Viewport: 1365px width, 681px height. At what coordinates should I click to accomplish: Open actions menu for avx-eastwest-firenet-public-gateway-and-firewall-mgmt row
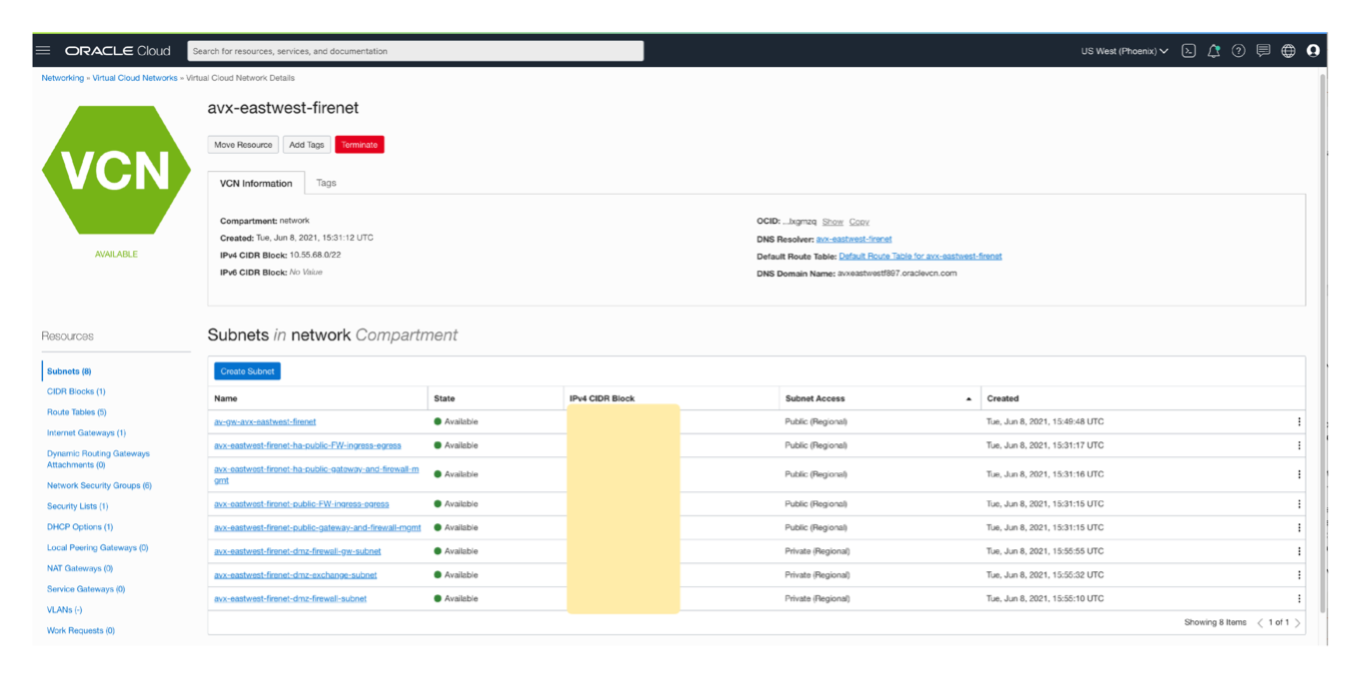tap(1299, 528)
